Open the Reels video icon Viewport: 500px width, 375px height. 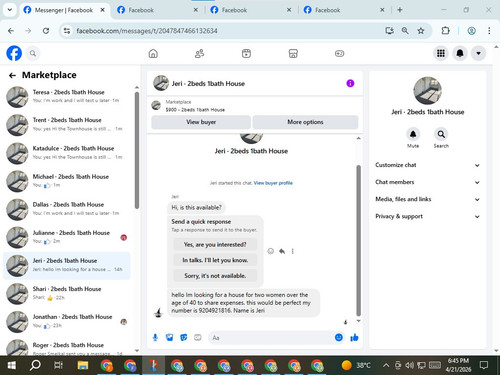coord(246,53)
